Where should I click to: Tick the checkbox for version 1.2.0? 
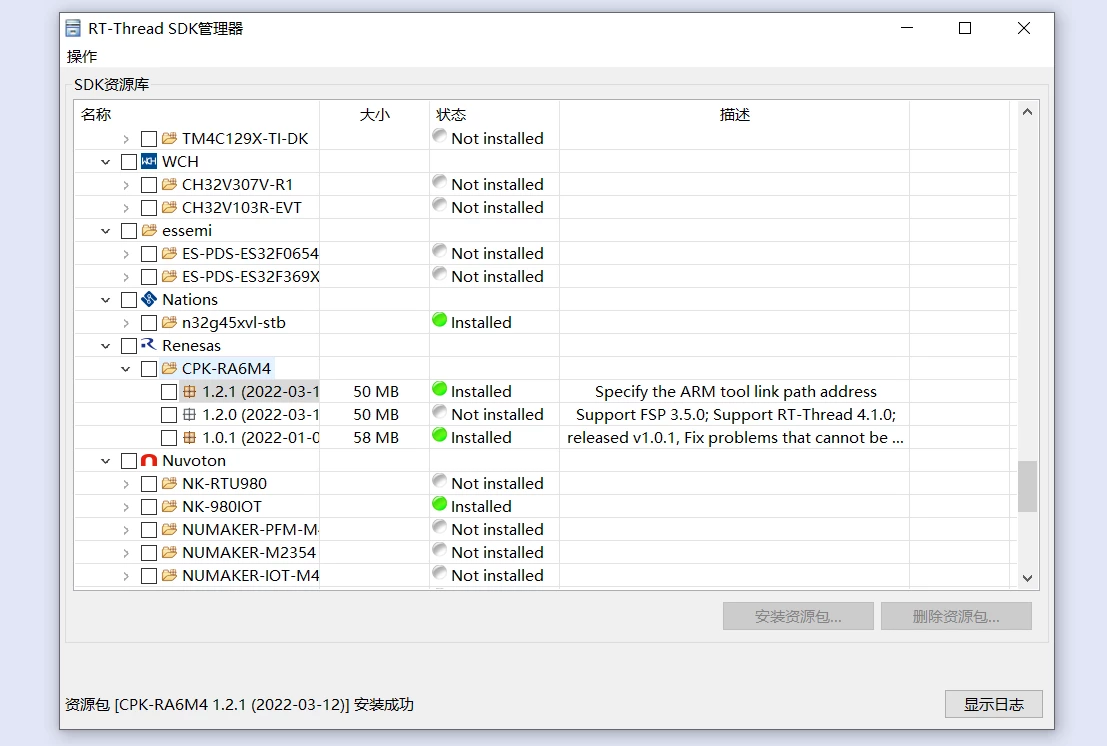click(169, 414)
